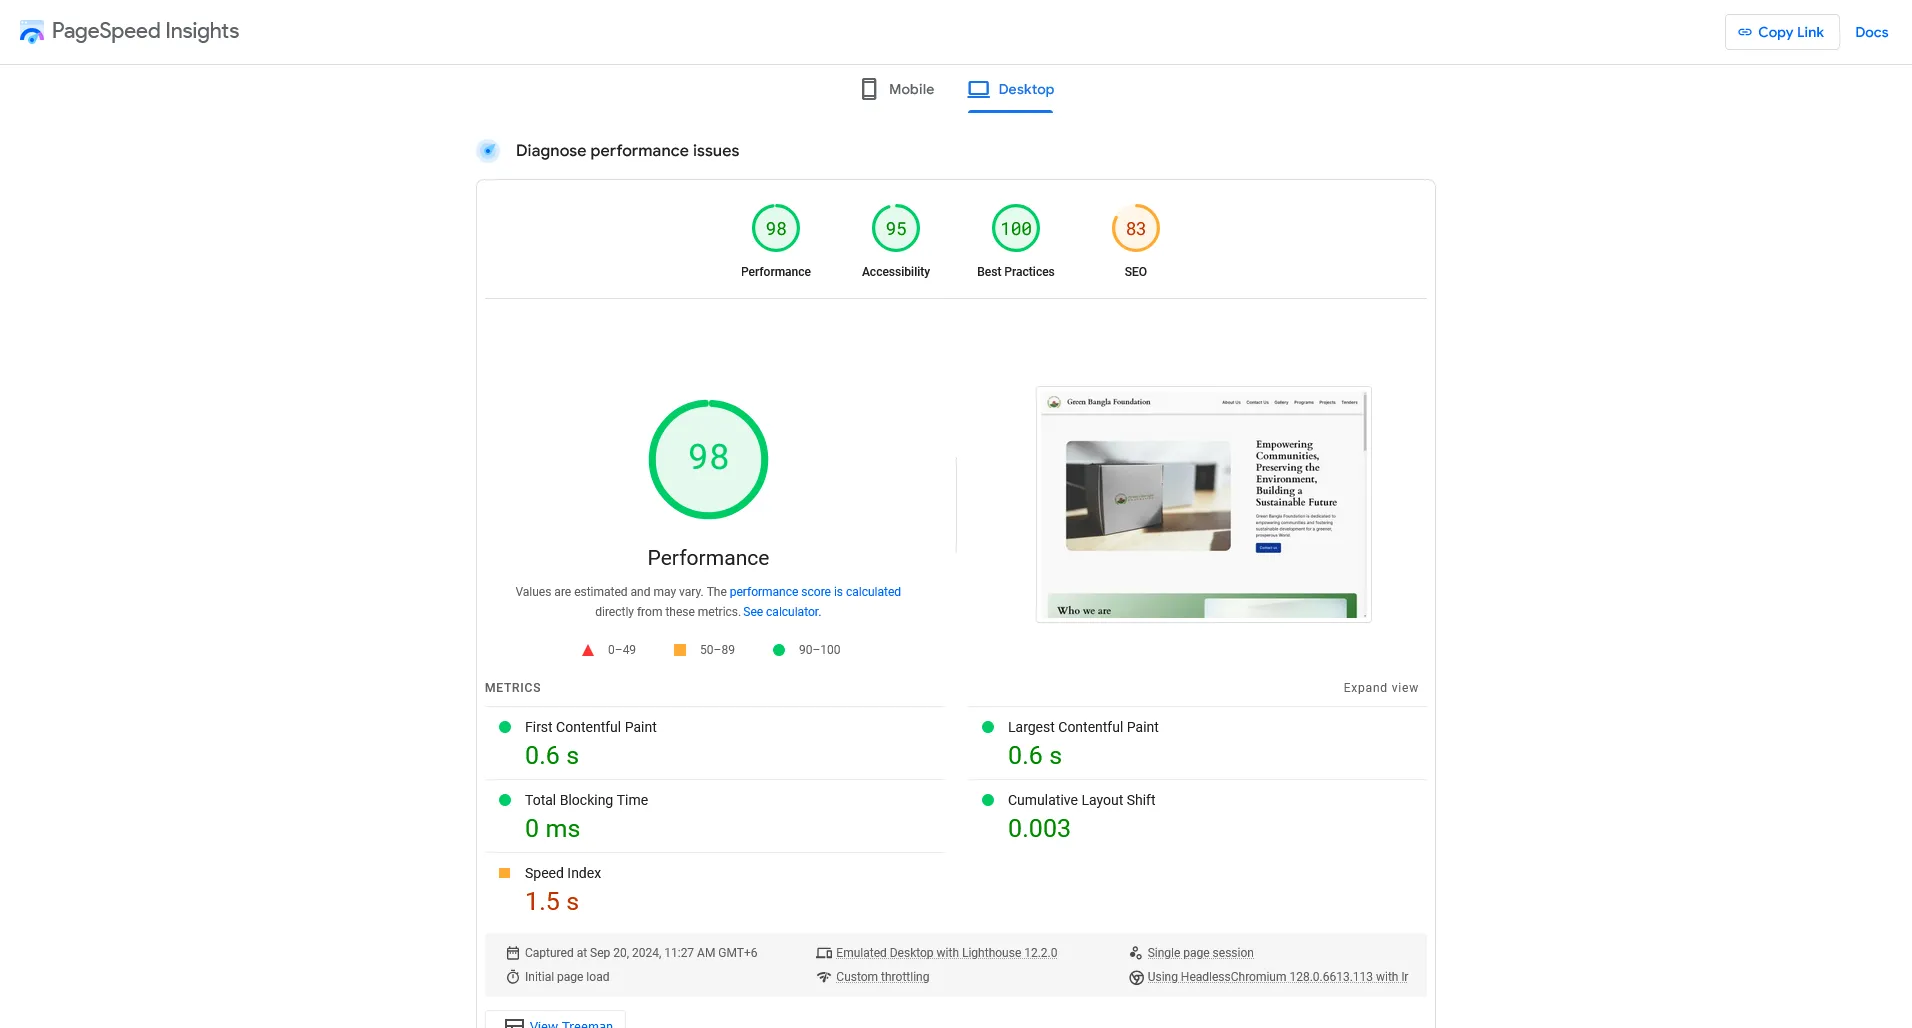Click the Best Practices gauge showing 100
The image size is (1912, 1028).
point(1016,228)
